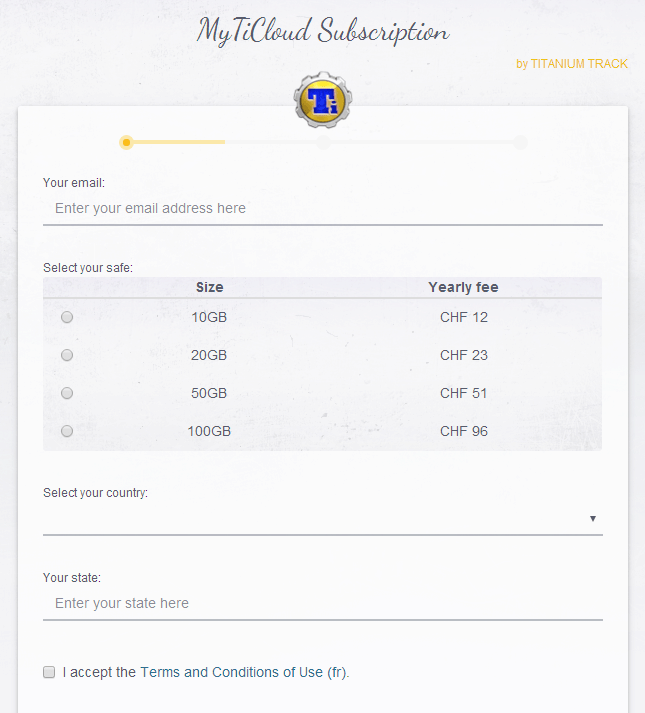Image resolution: width=645 pixels, height=713 pixels.
Task: Click the first progress step dot
Action: [x=126, y=142]
